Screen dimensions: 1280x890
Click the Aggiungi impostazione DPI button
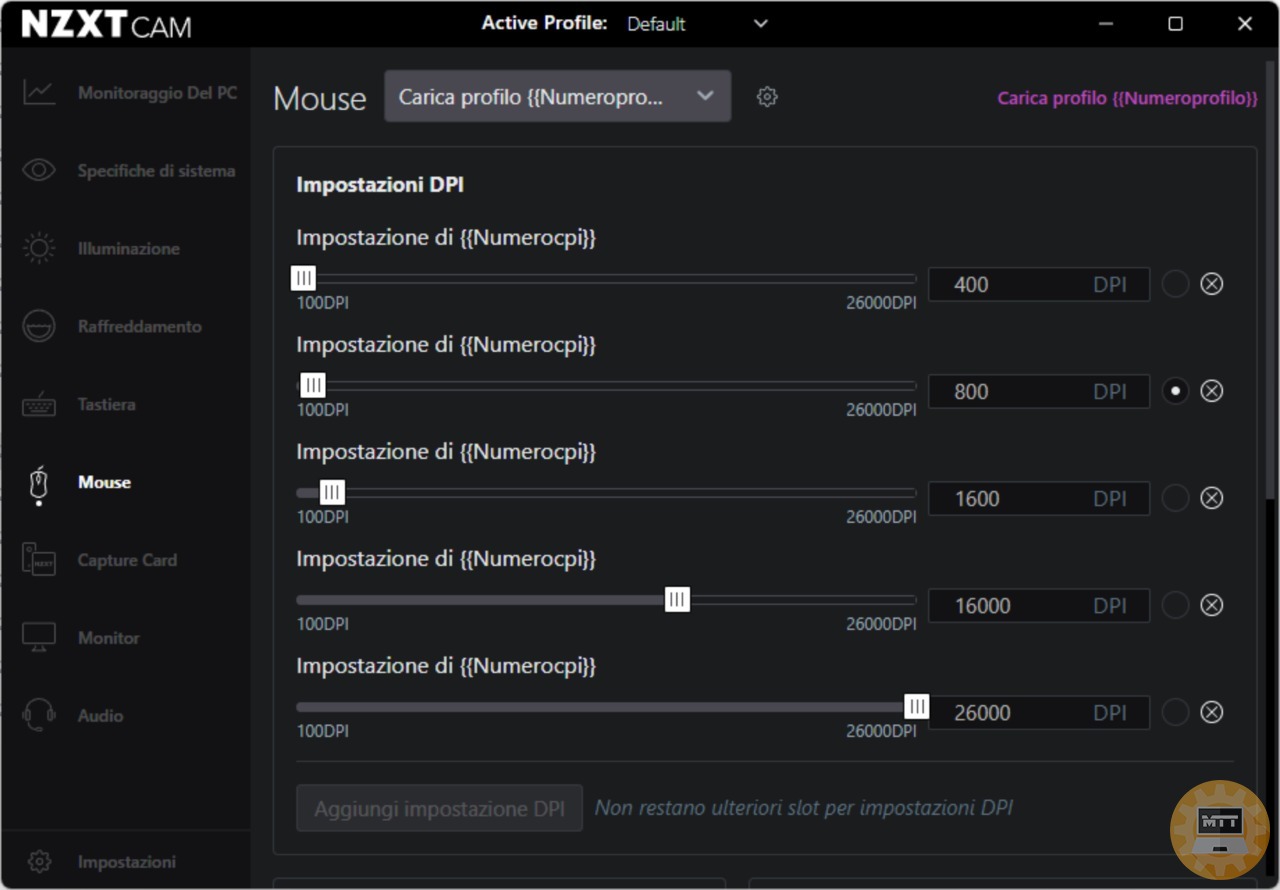coord(439,808)
